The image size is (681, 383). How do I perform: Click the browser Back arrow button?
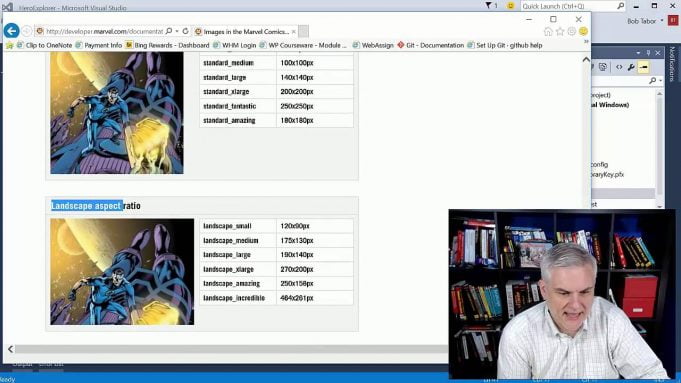12,31
